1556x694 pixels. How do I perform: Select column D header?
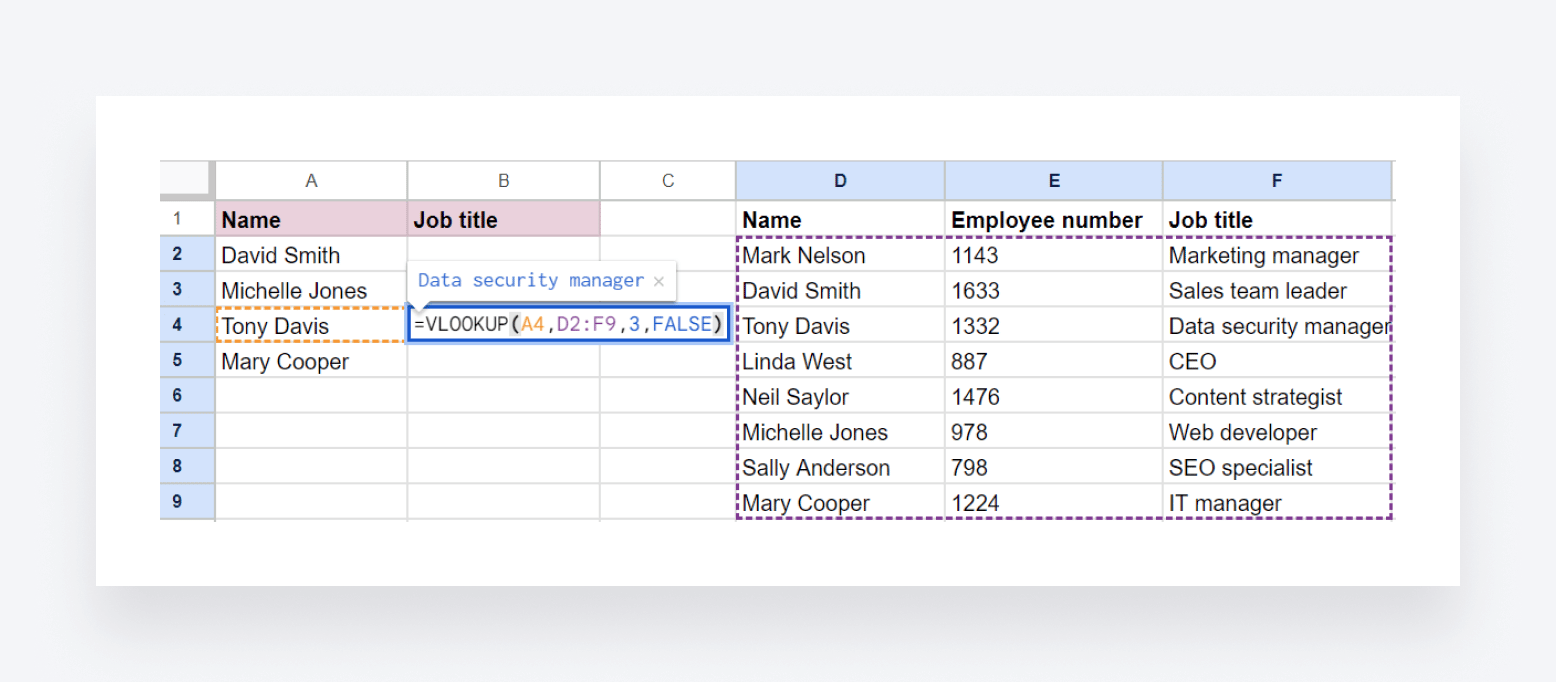click(840, 181)
